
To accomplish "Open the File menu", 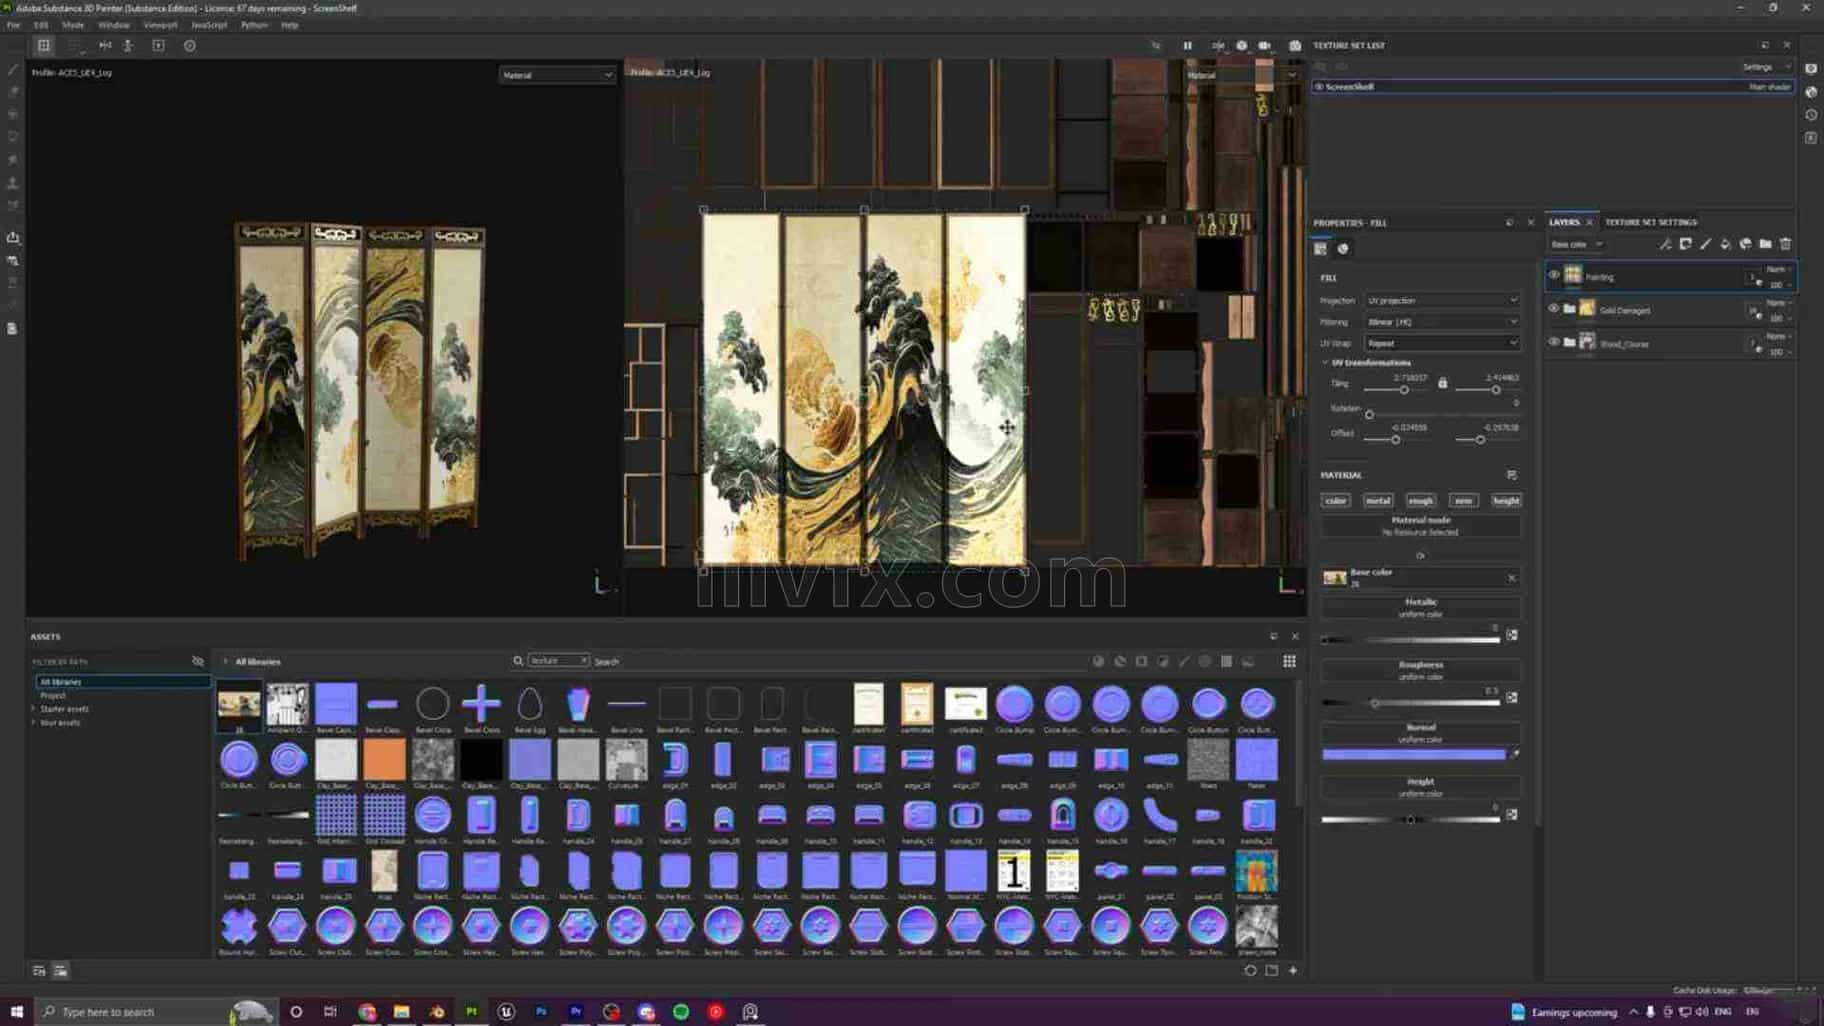I will tap(13, 25).
